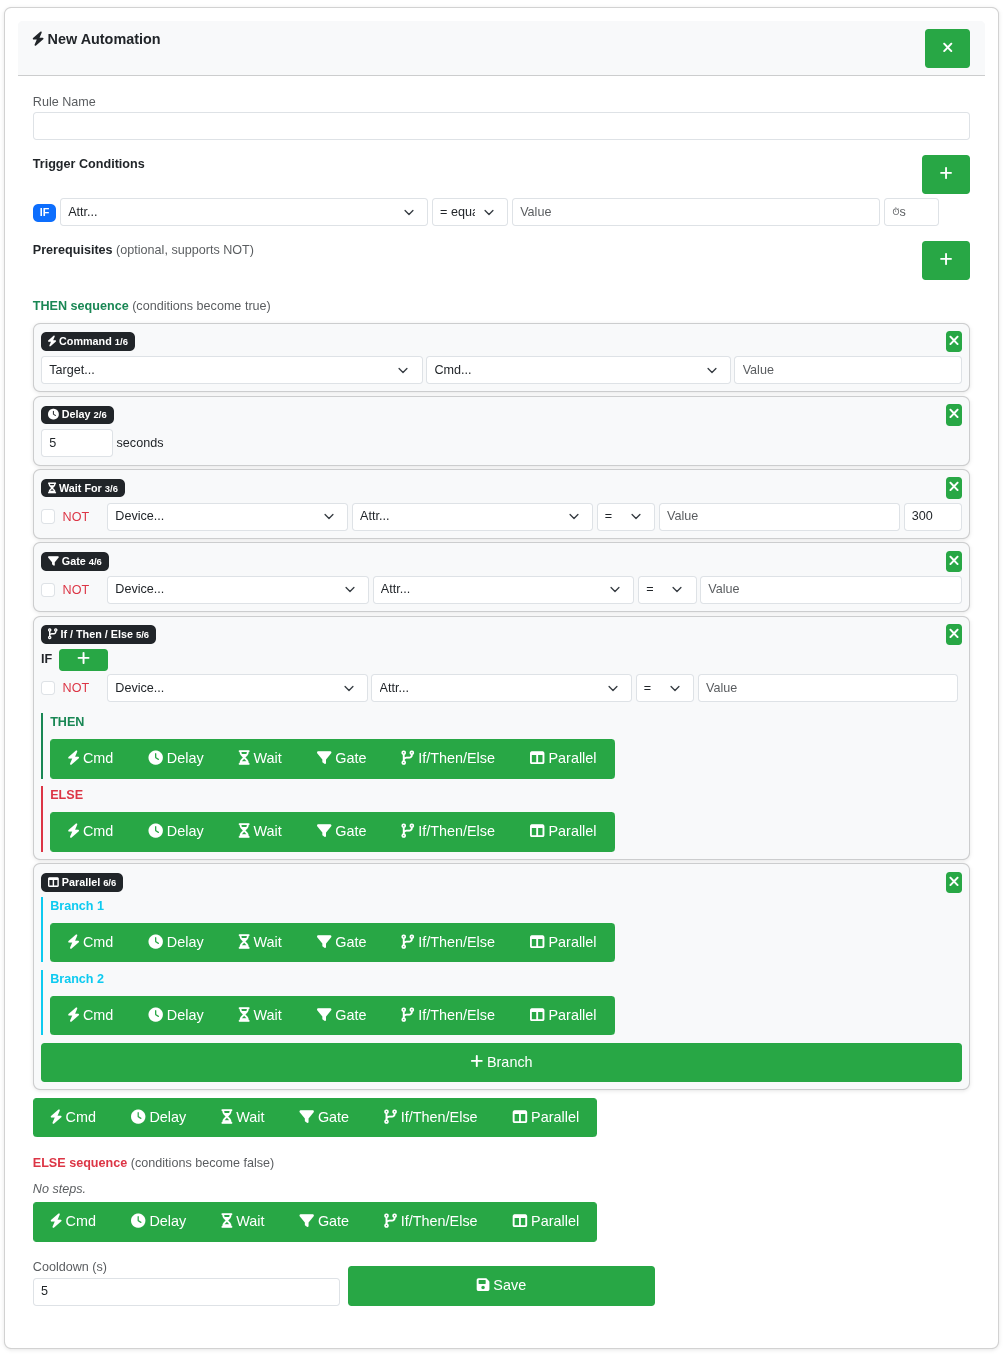
Task: Toggle NOT checkbox in Gate step
Action: (48, 590)
